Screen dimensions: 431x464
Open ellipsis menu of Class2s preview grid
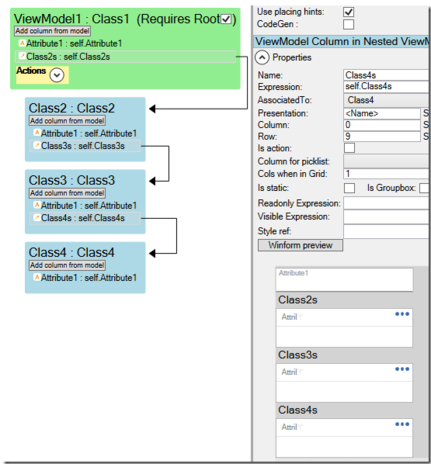[x=402, y=314]
